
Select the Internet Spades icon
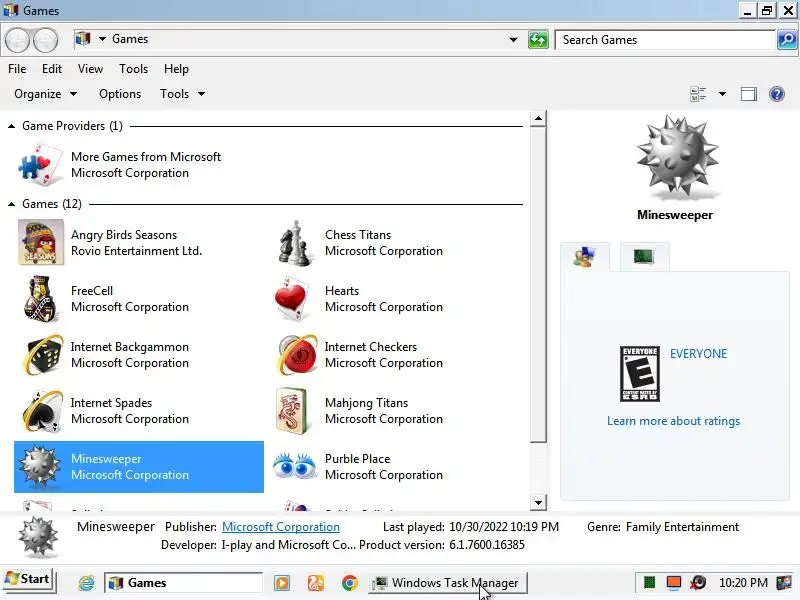42,411
